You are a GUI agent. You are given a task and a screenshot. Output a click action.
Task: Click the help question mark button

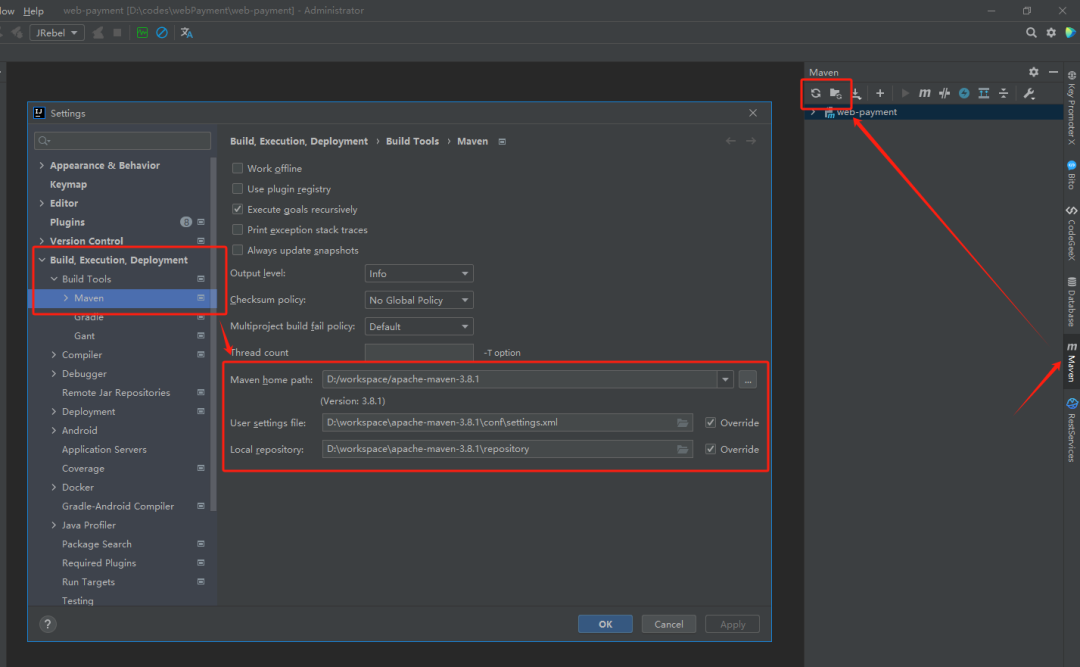[48, 624]
